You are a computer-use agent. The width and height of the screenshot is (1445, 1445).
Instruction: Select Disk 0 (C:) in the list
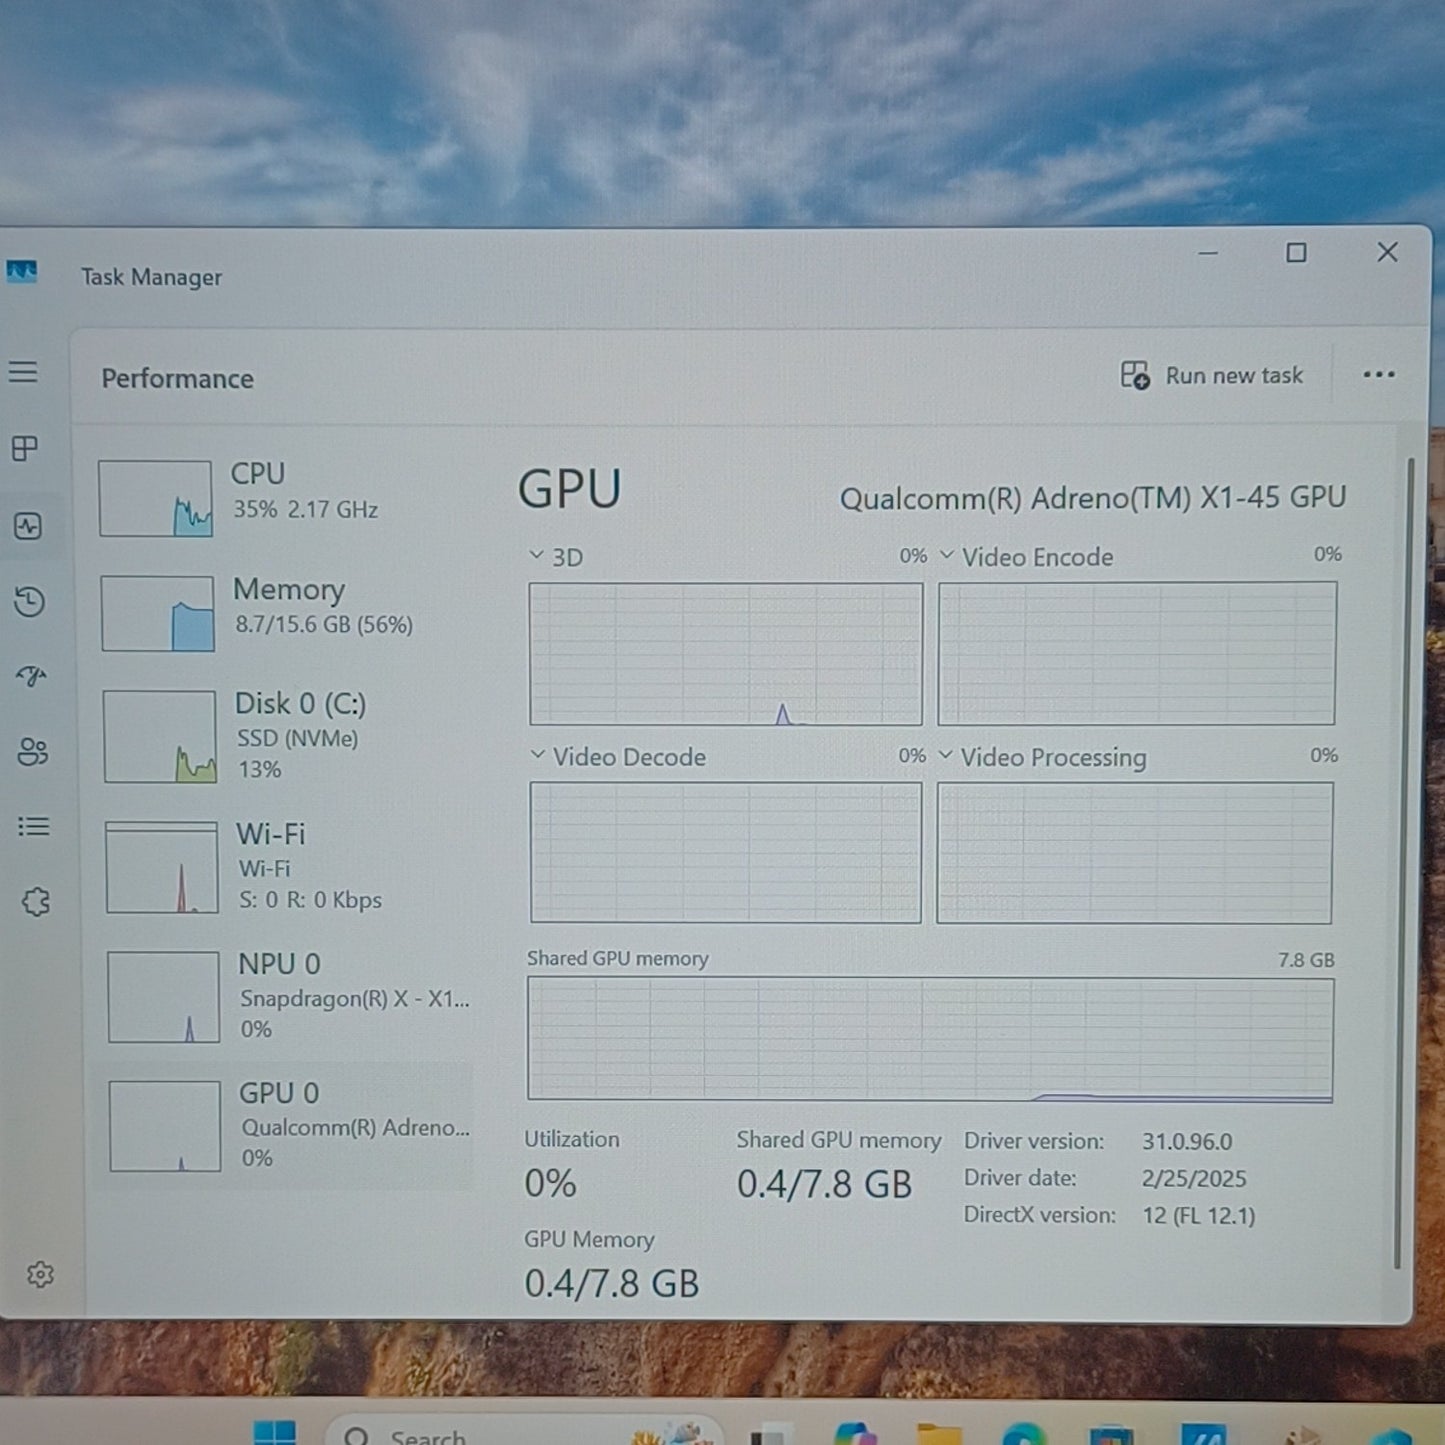tap(287, 736)
